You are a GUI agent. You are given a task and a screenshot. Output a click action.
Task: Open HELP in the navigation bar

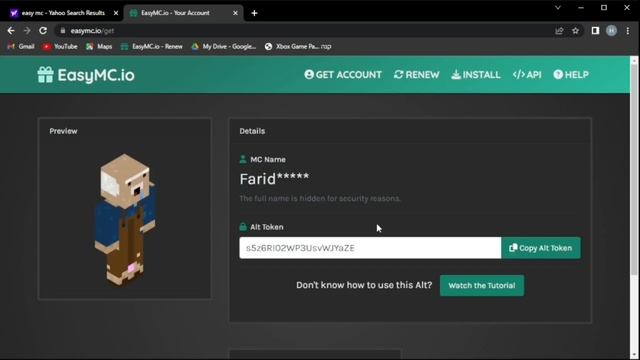coord(571,75)
